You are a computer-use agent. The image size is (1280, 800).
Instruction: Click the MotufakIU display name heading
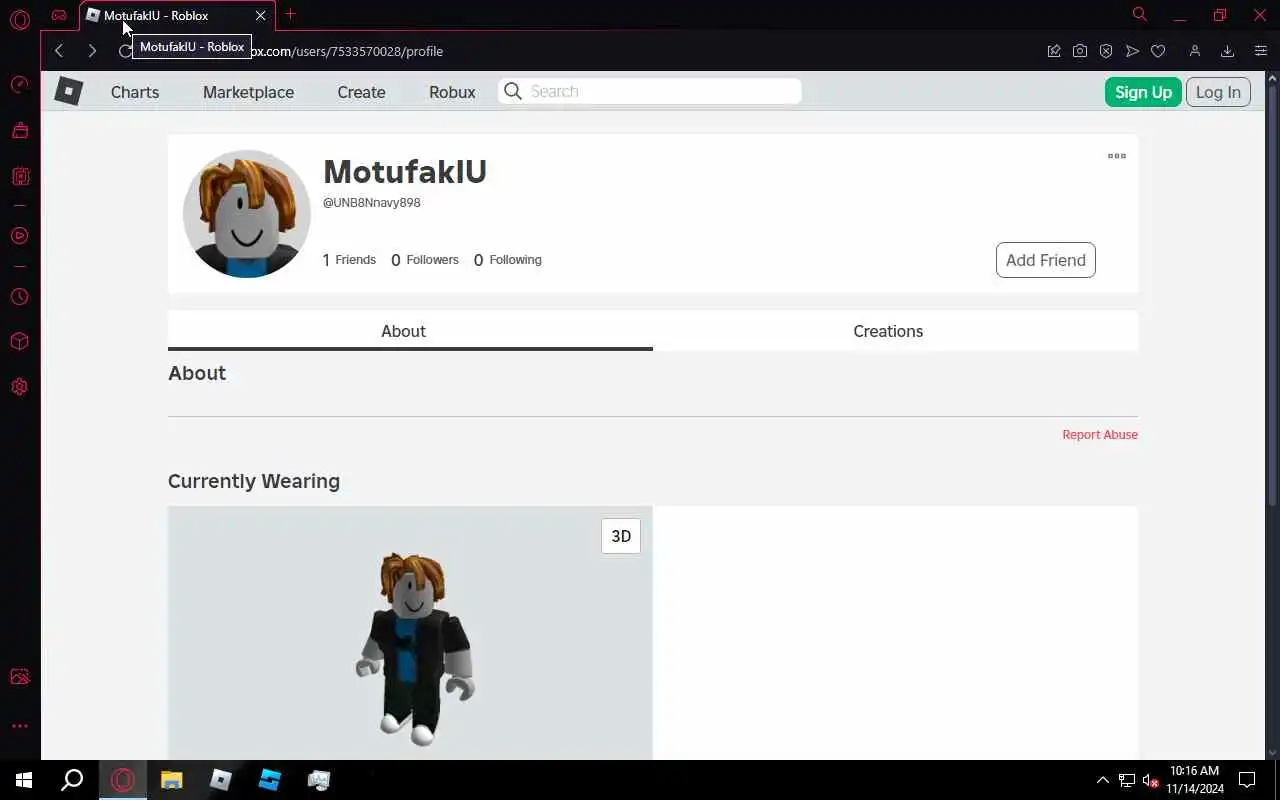[405, 172]
